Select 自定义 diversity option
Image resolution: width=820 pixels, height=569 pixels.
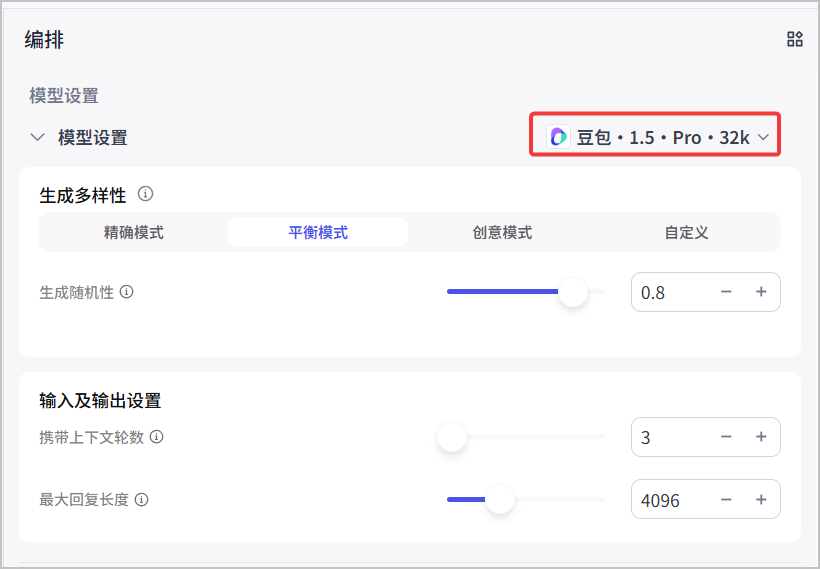pyautogui.click(x=686, y=232)
